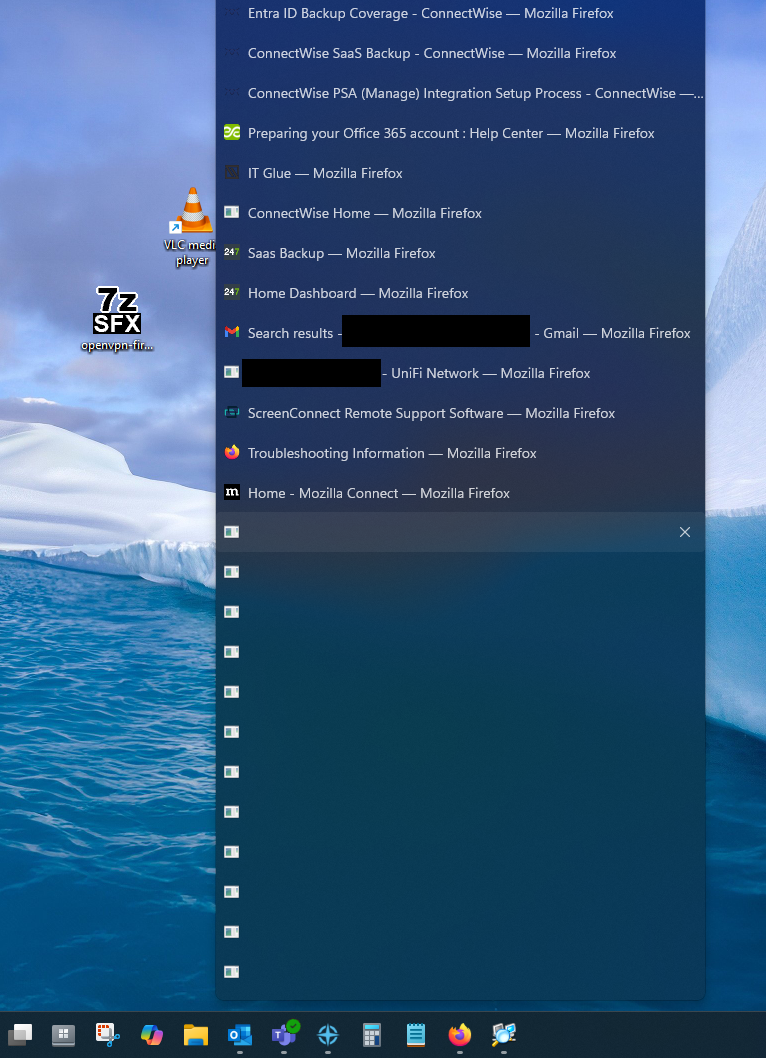Viewport: 766px width, 1058px height.
Task: Open File Explorer from the taskbar
Action: (194, 1035)
